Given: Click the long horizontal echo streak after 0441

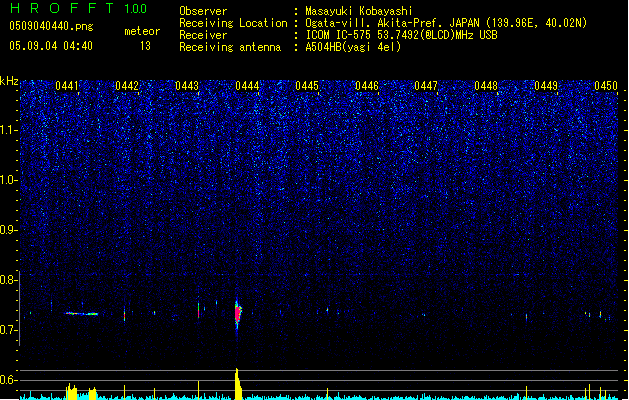Looking at the screenshot, I should 82,314.
